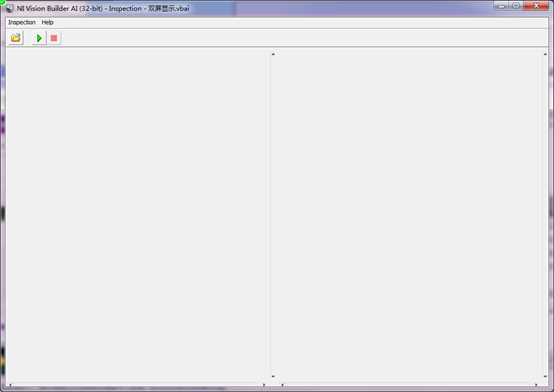The image size is (554, 392).
Task: Close the Vision Builder AI window
Action: [536, 6]
